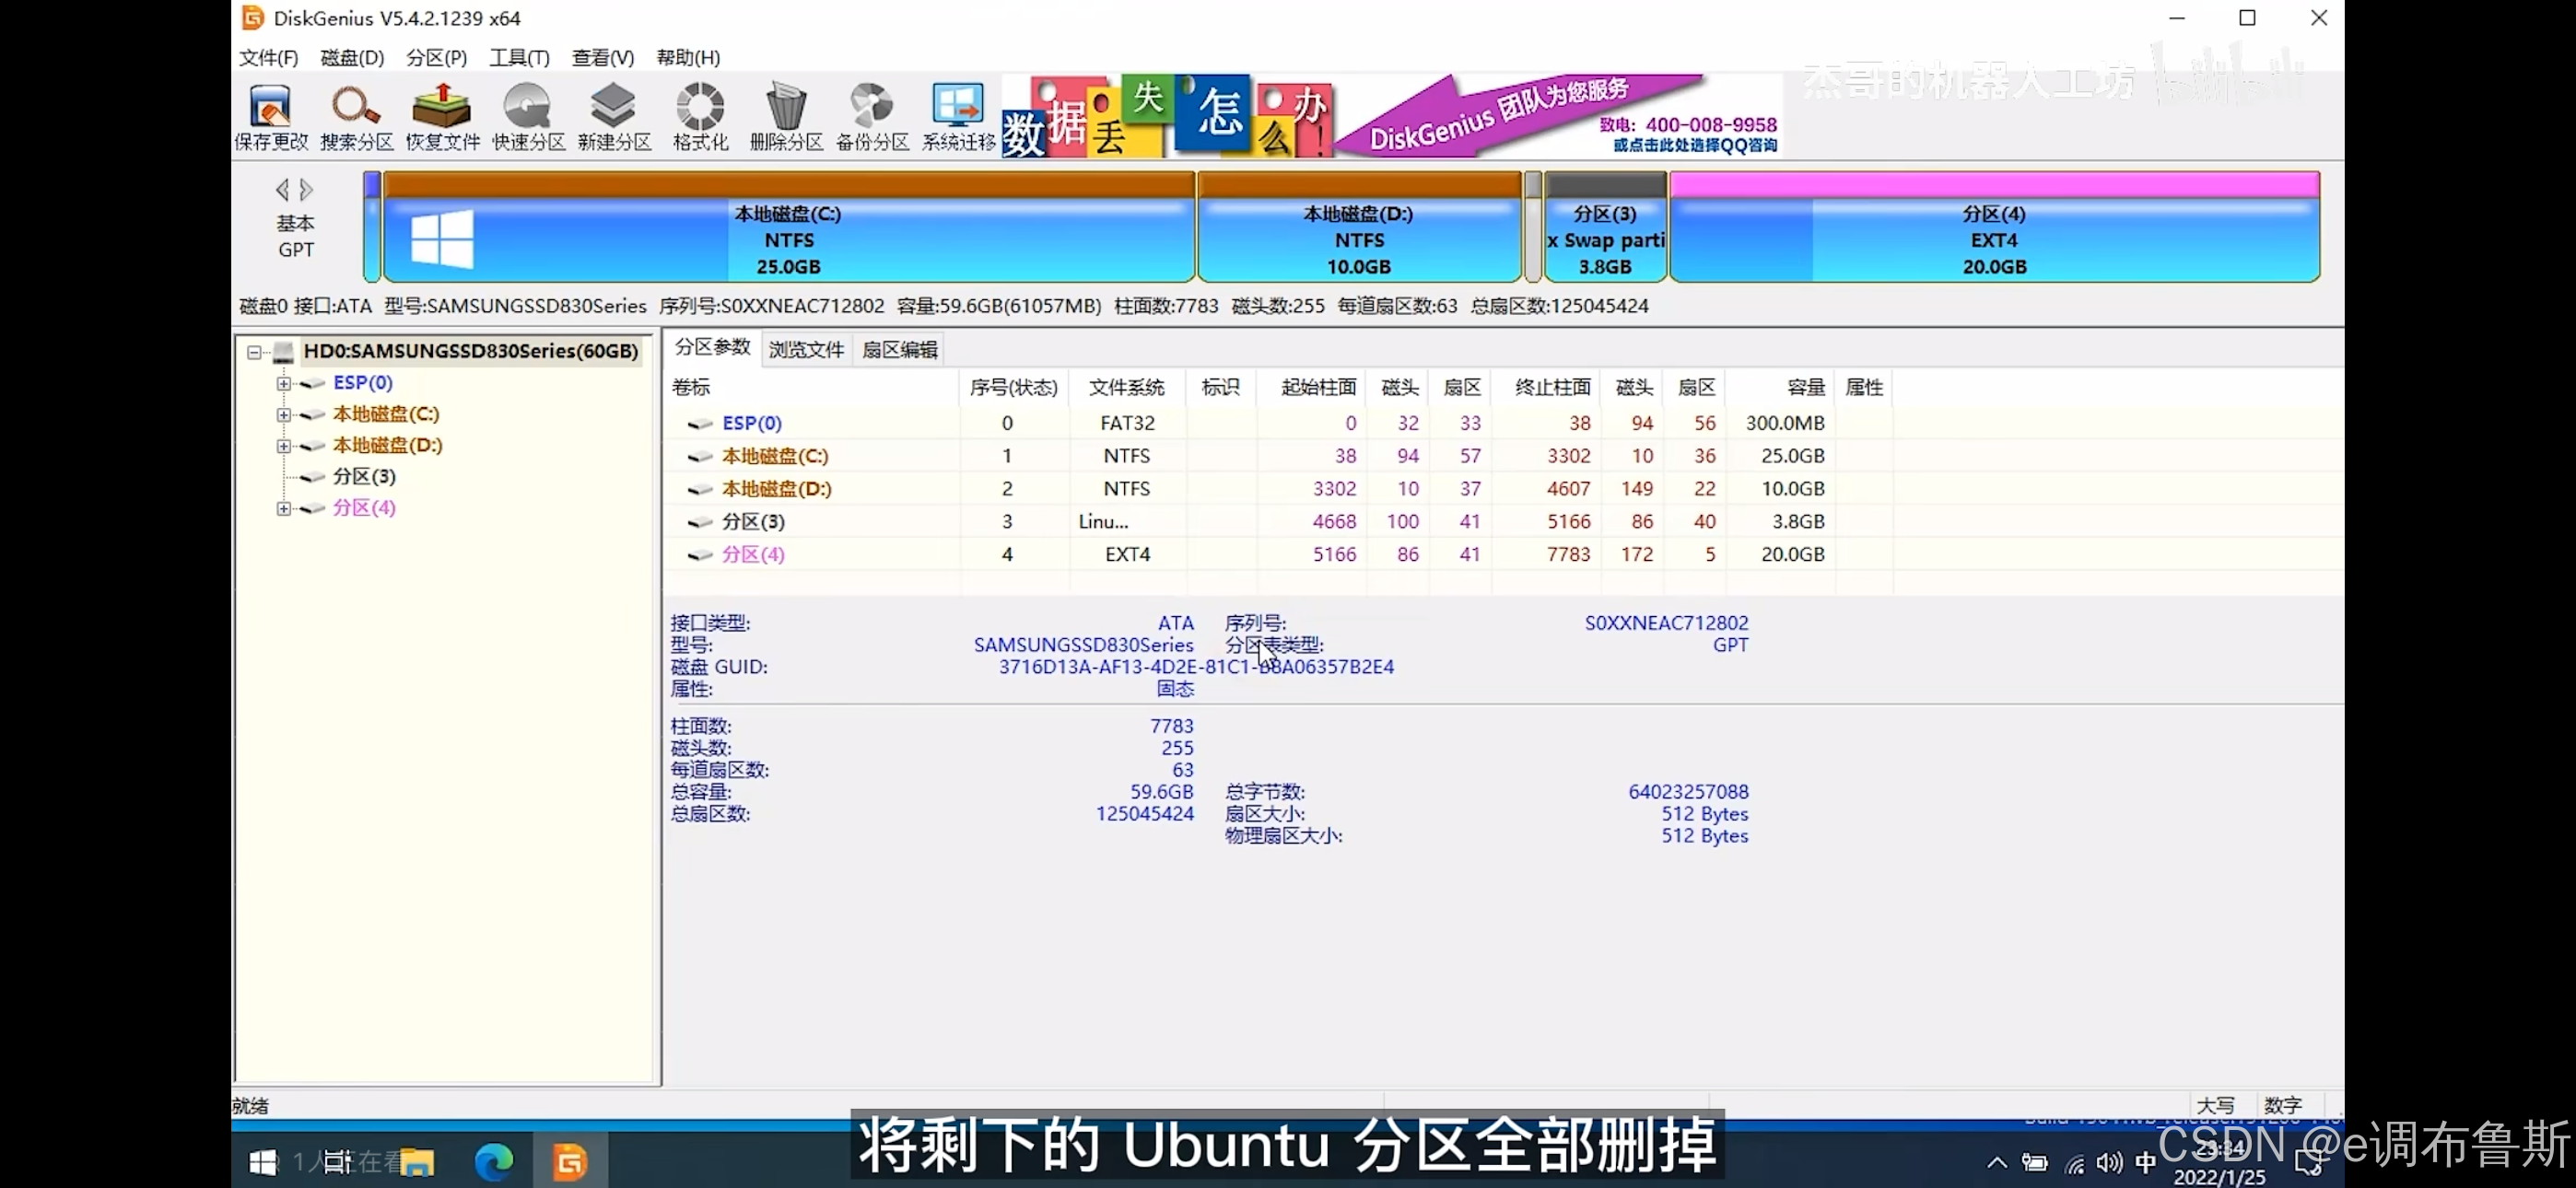Open Backup Partition (备份分区) tool

tap(872, 116)
